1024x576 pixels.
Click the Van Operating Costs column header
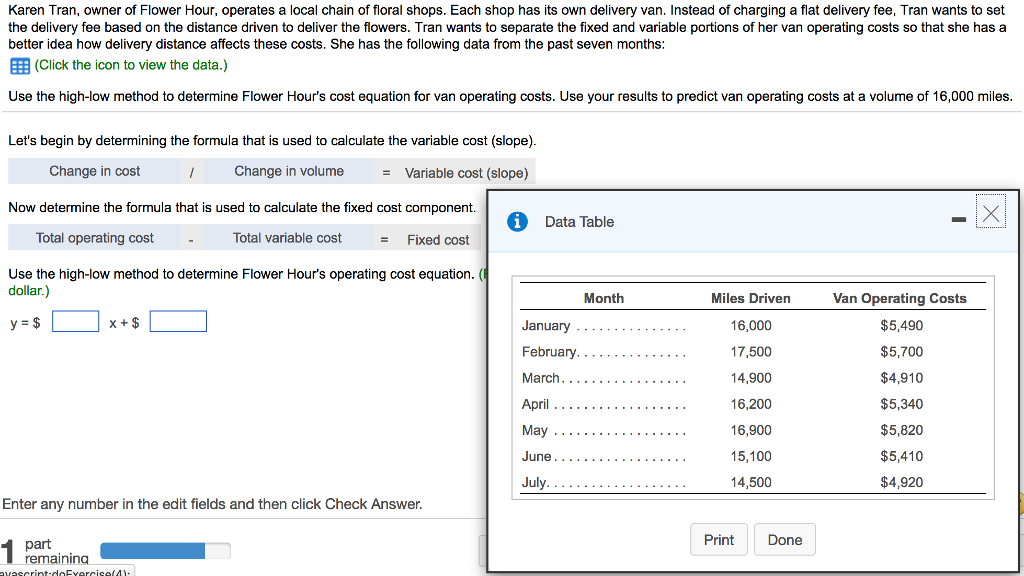click(899, 298)
